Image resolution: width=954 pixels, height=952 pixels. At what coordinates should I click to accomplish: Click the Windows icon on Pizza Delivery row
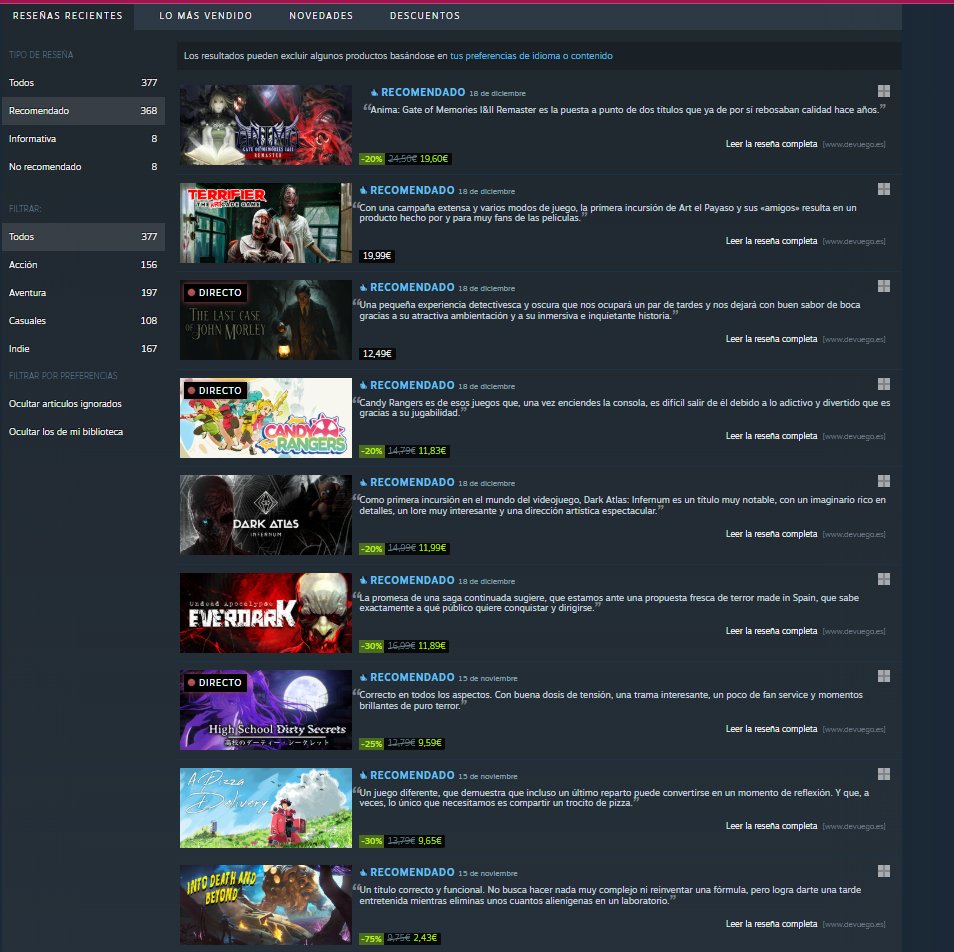[x=884, y=774]
